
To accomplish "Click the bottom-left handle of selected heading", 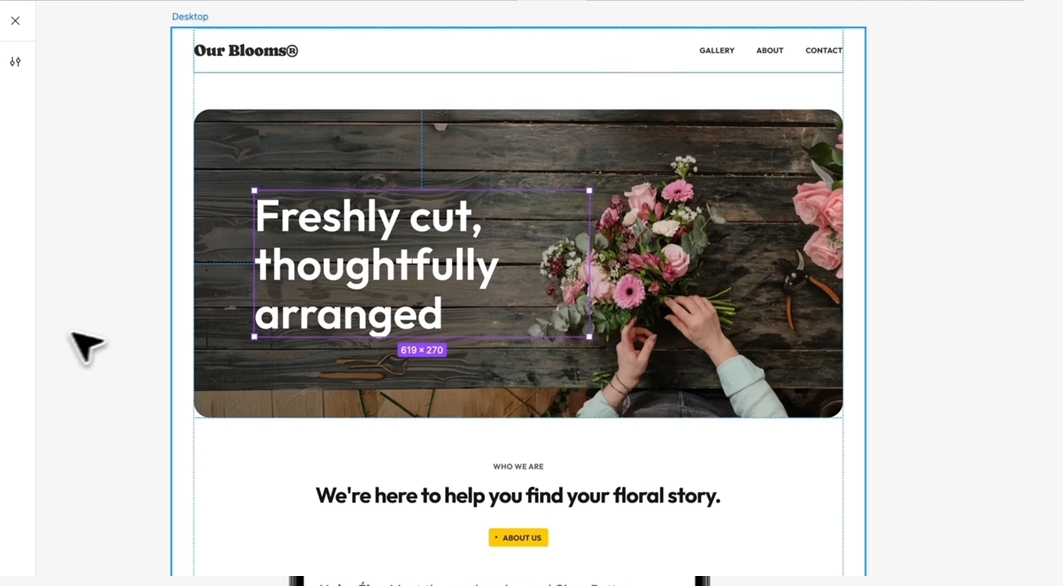I will (254, 336).
